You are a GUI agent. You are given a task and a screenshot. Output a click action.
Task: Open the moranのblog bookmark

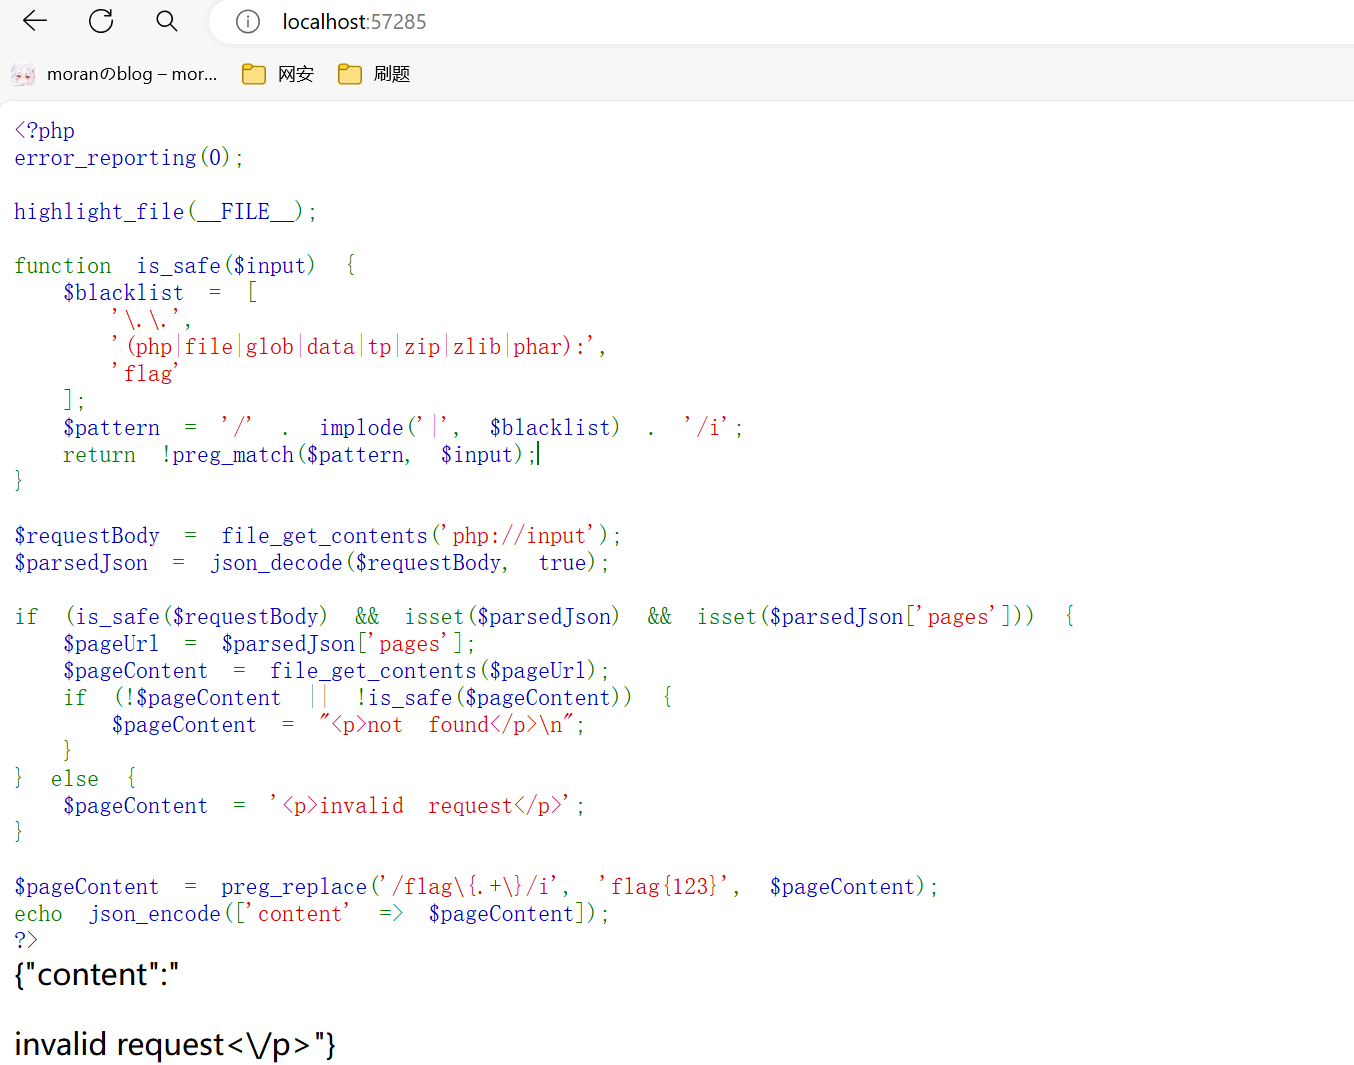[115, 74]
